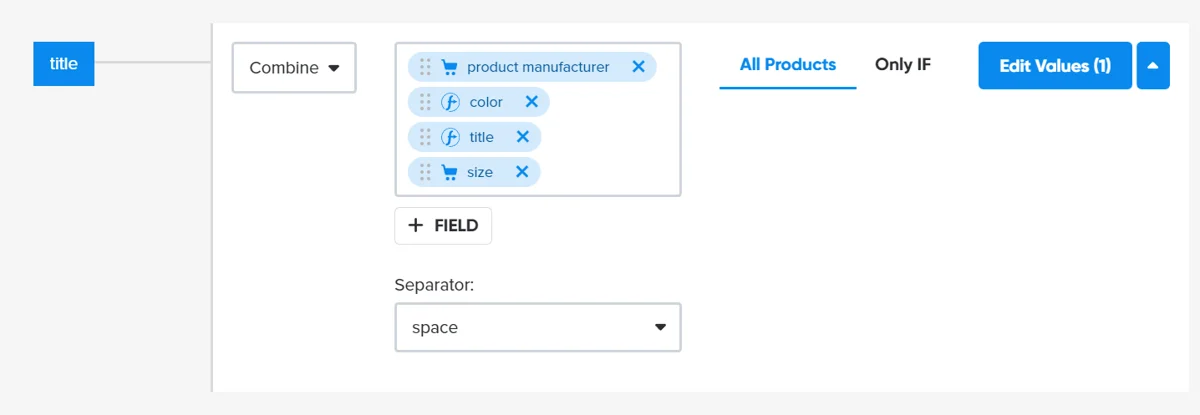Viewport: 1200px width, 415px height.
Task: Open the Separator space dropdown
Action: click(x=538, y=327)
